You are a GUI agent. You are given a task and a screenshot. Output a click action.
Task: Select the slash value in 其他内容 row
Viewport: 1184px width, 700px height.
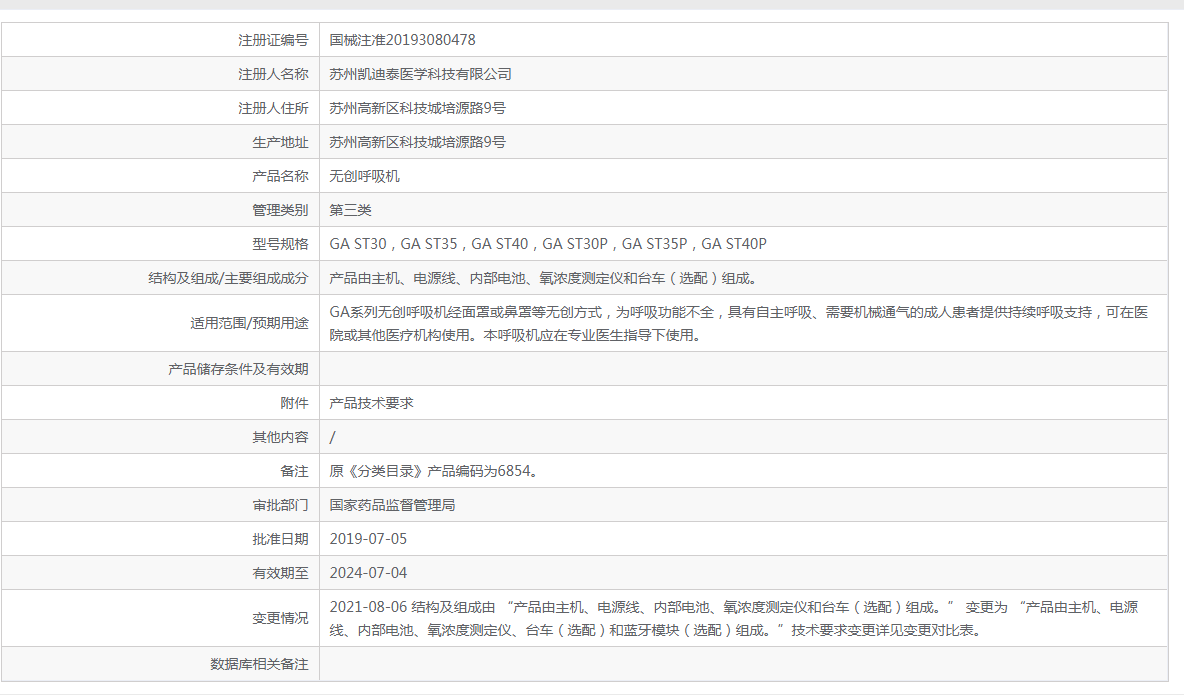(x=332, y=437)
